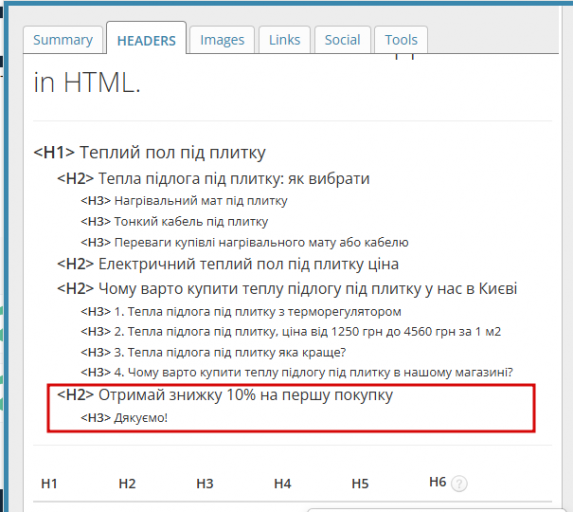This screenshot has width=573, height=512.
Task: Open the Images tab
Action: point(222,40)
